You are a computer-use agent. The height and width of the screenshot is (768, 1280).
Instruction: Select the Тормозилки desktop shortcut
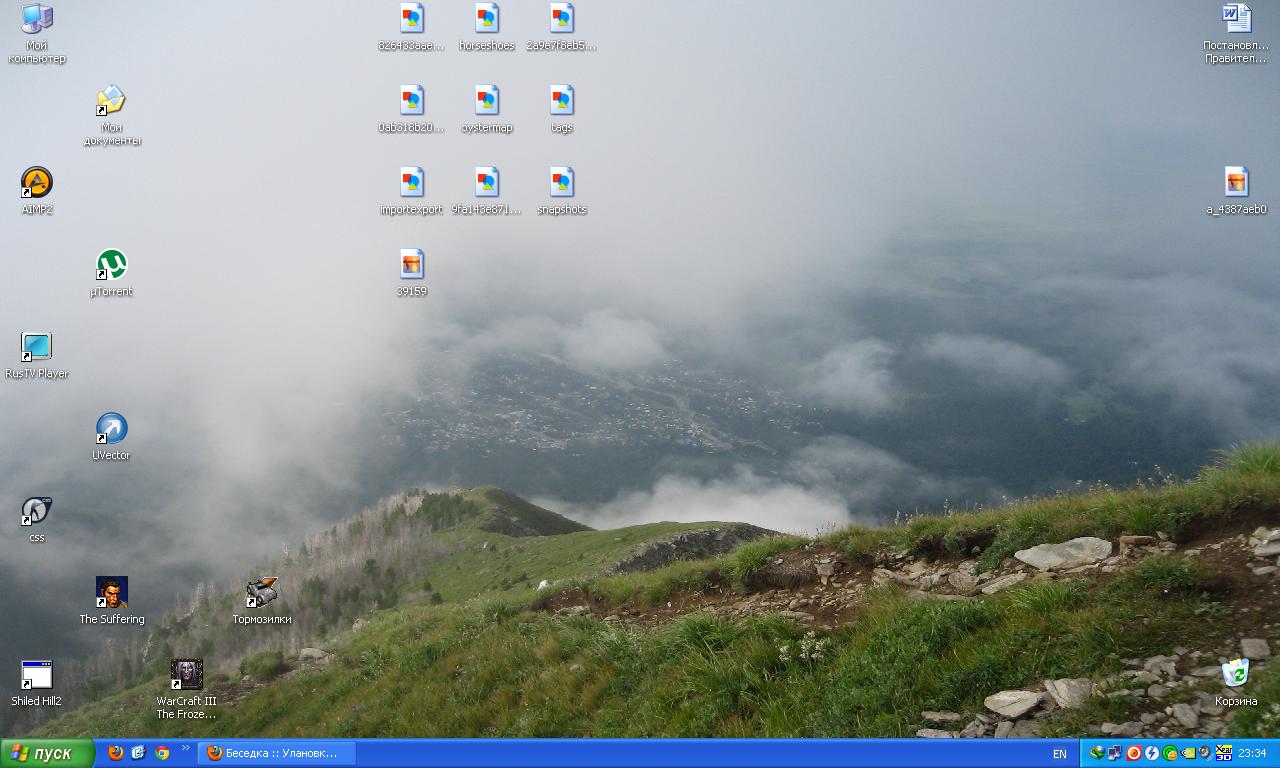pyautogui.click(x=261, y=593)
